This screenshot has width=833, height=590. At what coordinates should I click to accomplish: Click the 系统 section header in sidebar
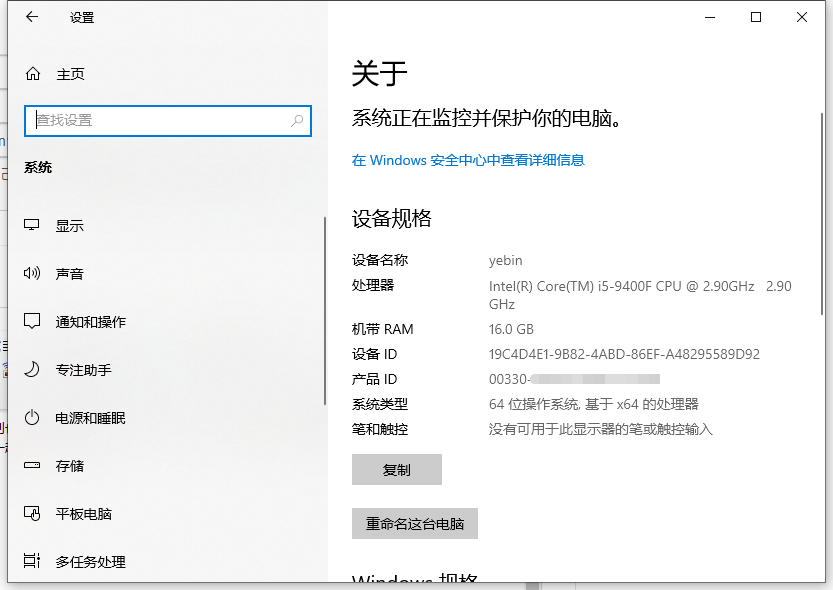click(x=38, y=167)
